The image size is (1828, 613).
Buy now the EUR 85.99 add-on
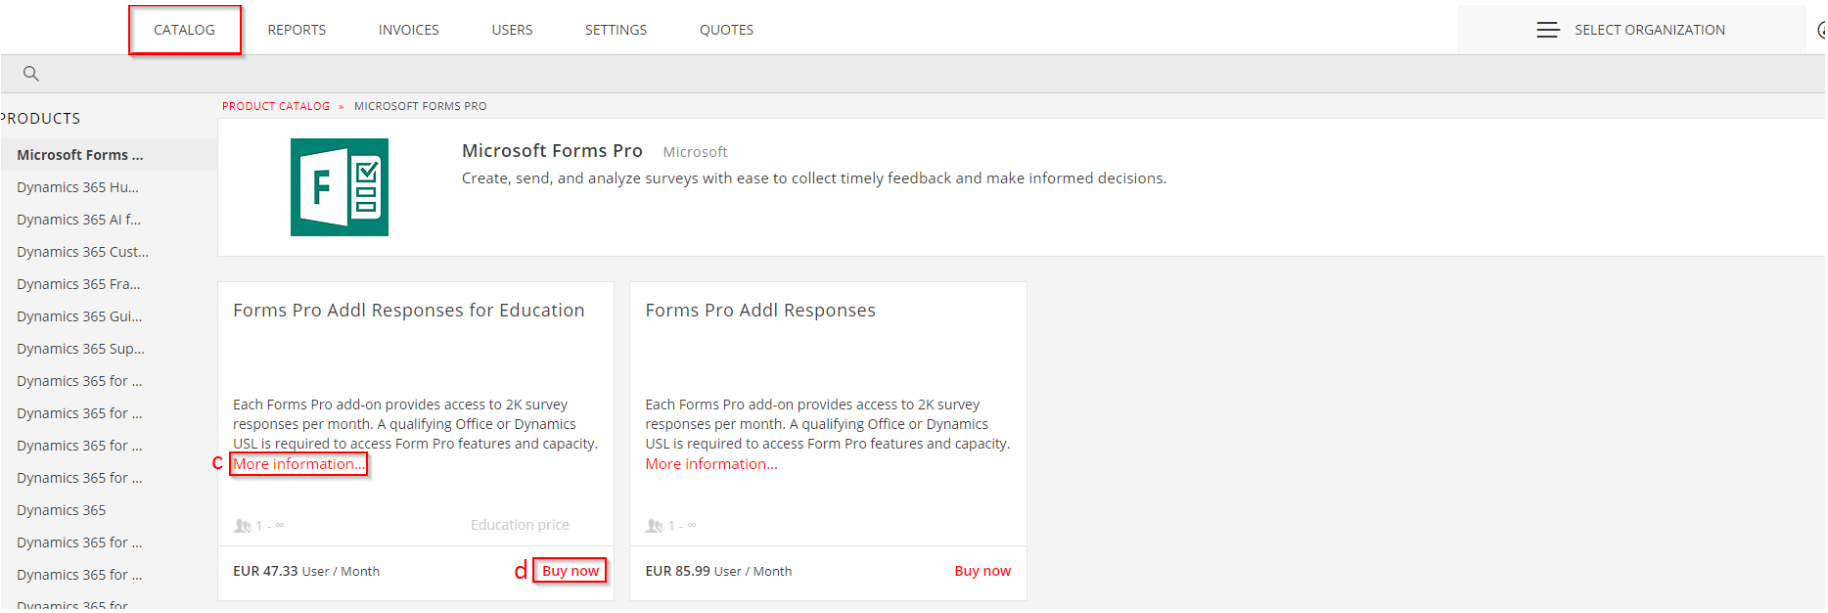coord(982,571)
